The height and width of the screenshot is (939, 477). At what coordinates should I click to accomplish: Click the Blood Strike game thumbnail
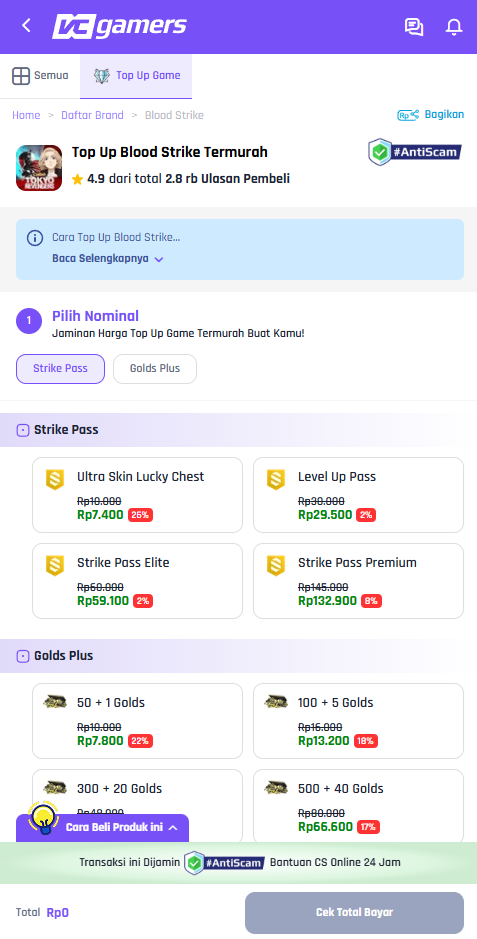coord(39,168)
